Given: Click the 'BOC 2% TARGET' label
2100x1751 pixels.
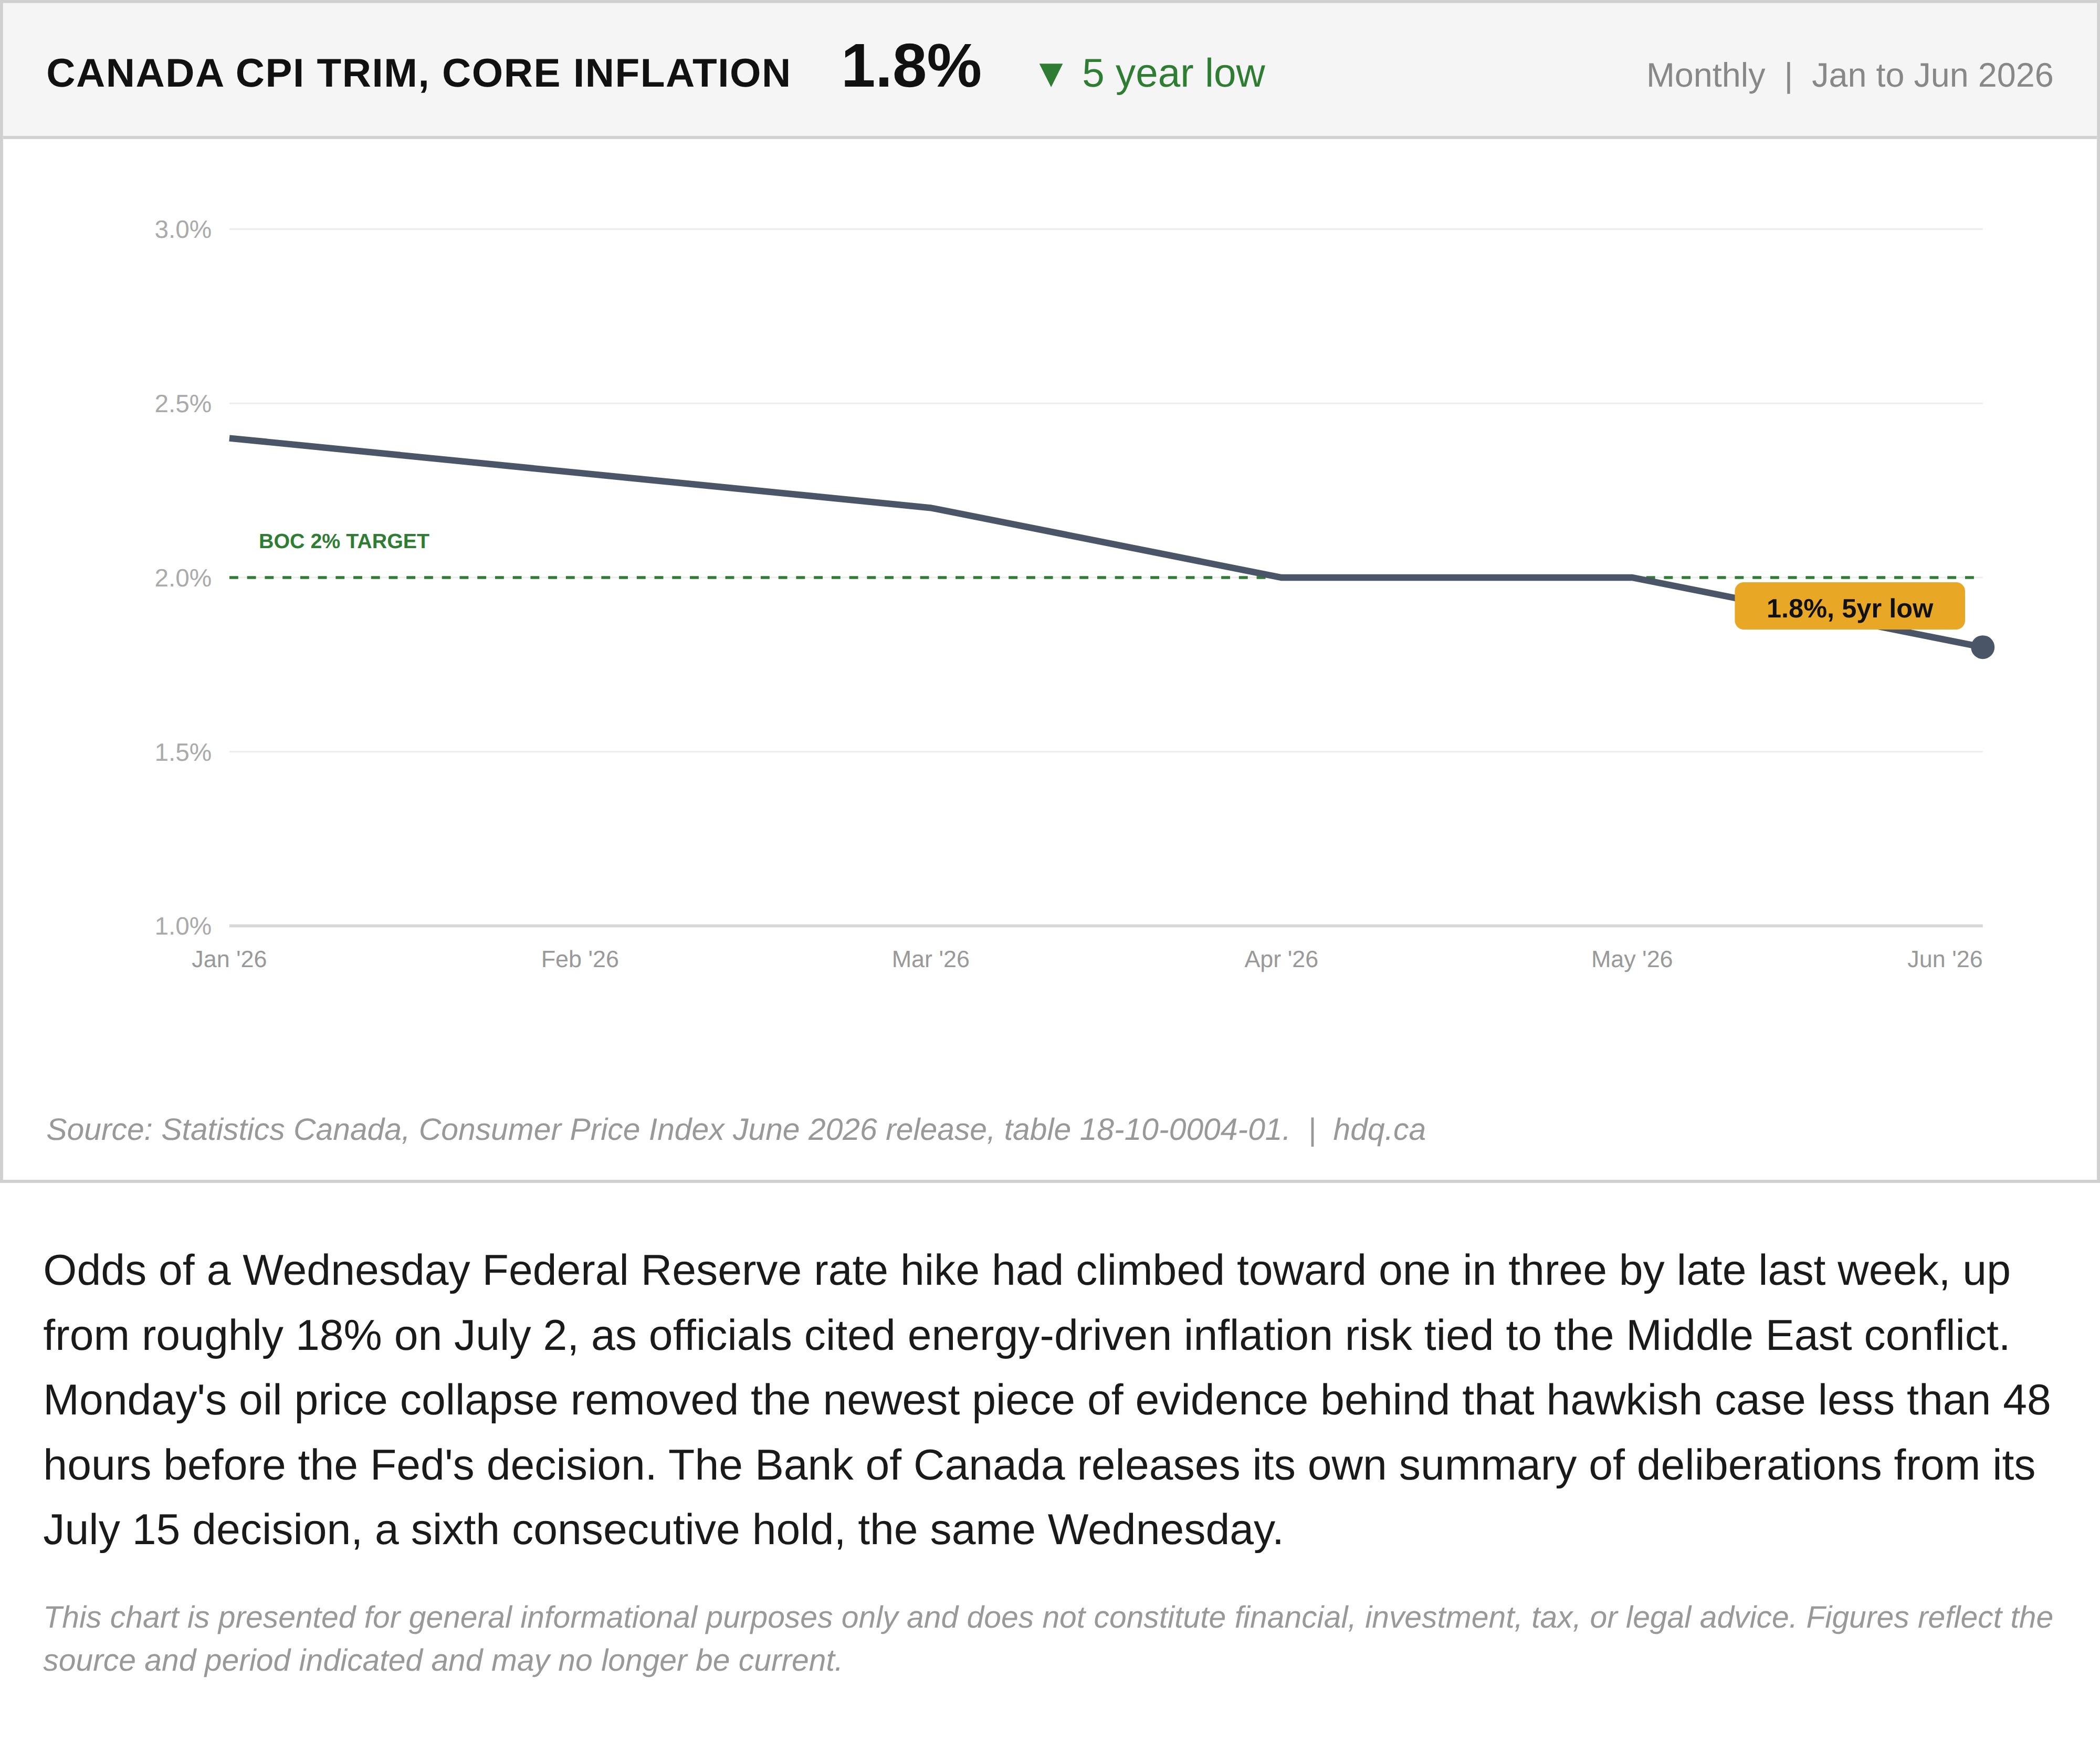Looking at the screenshot, I should point(344,541).
